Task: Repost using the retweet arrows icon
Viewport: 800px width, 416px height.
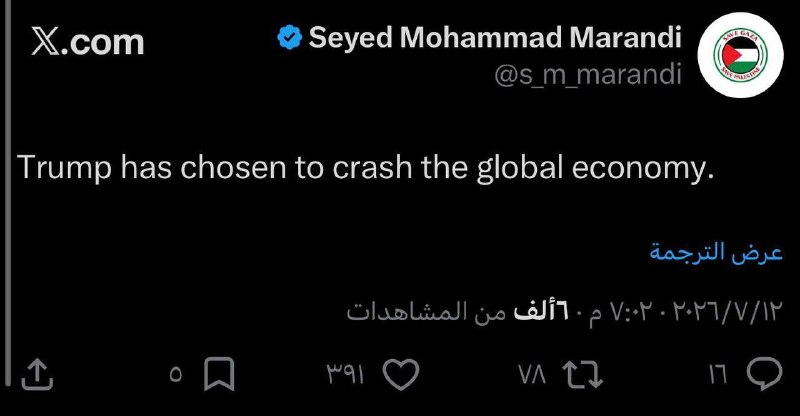Action: [x=582, y=375]
